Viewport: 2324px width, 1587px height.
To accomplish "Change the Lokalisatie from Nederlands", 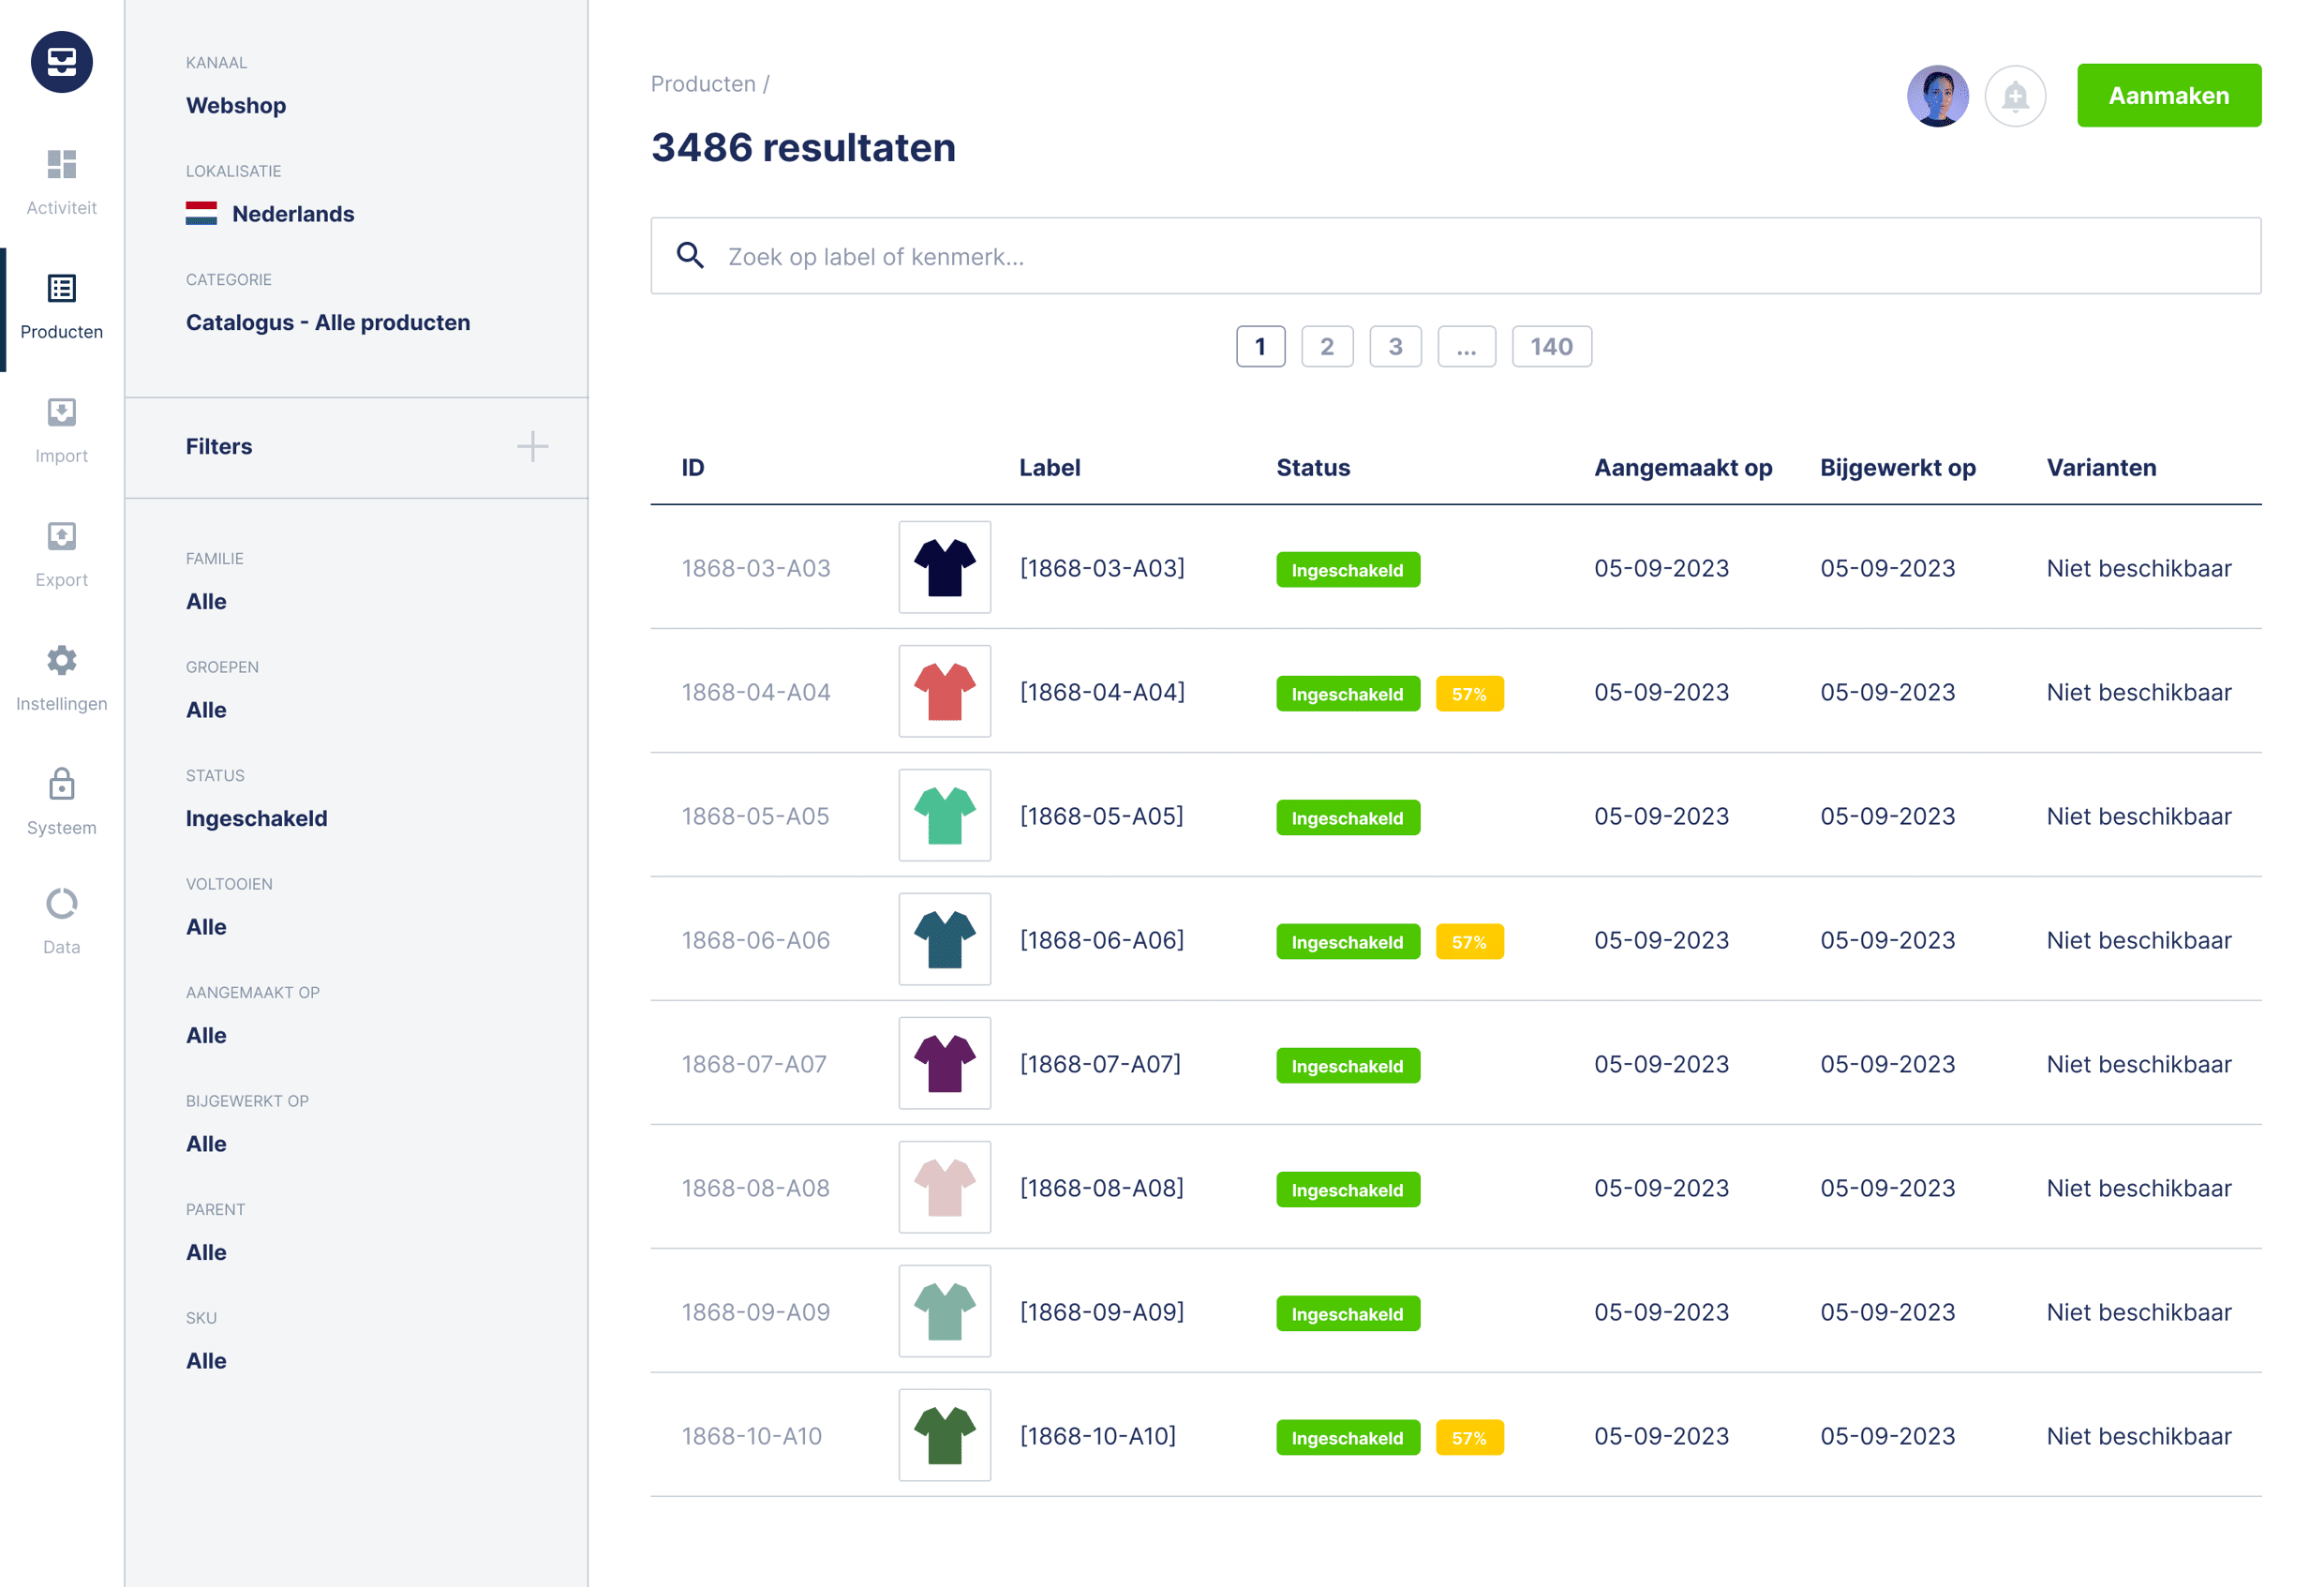I will point(292,214).
